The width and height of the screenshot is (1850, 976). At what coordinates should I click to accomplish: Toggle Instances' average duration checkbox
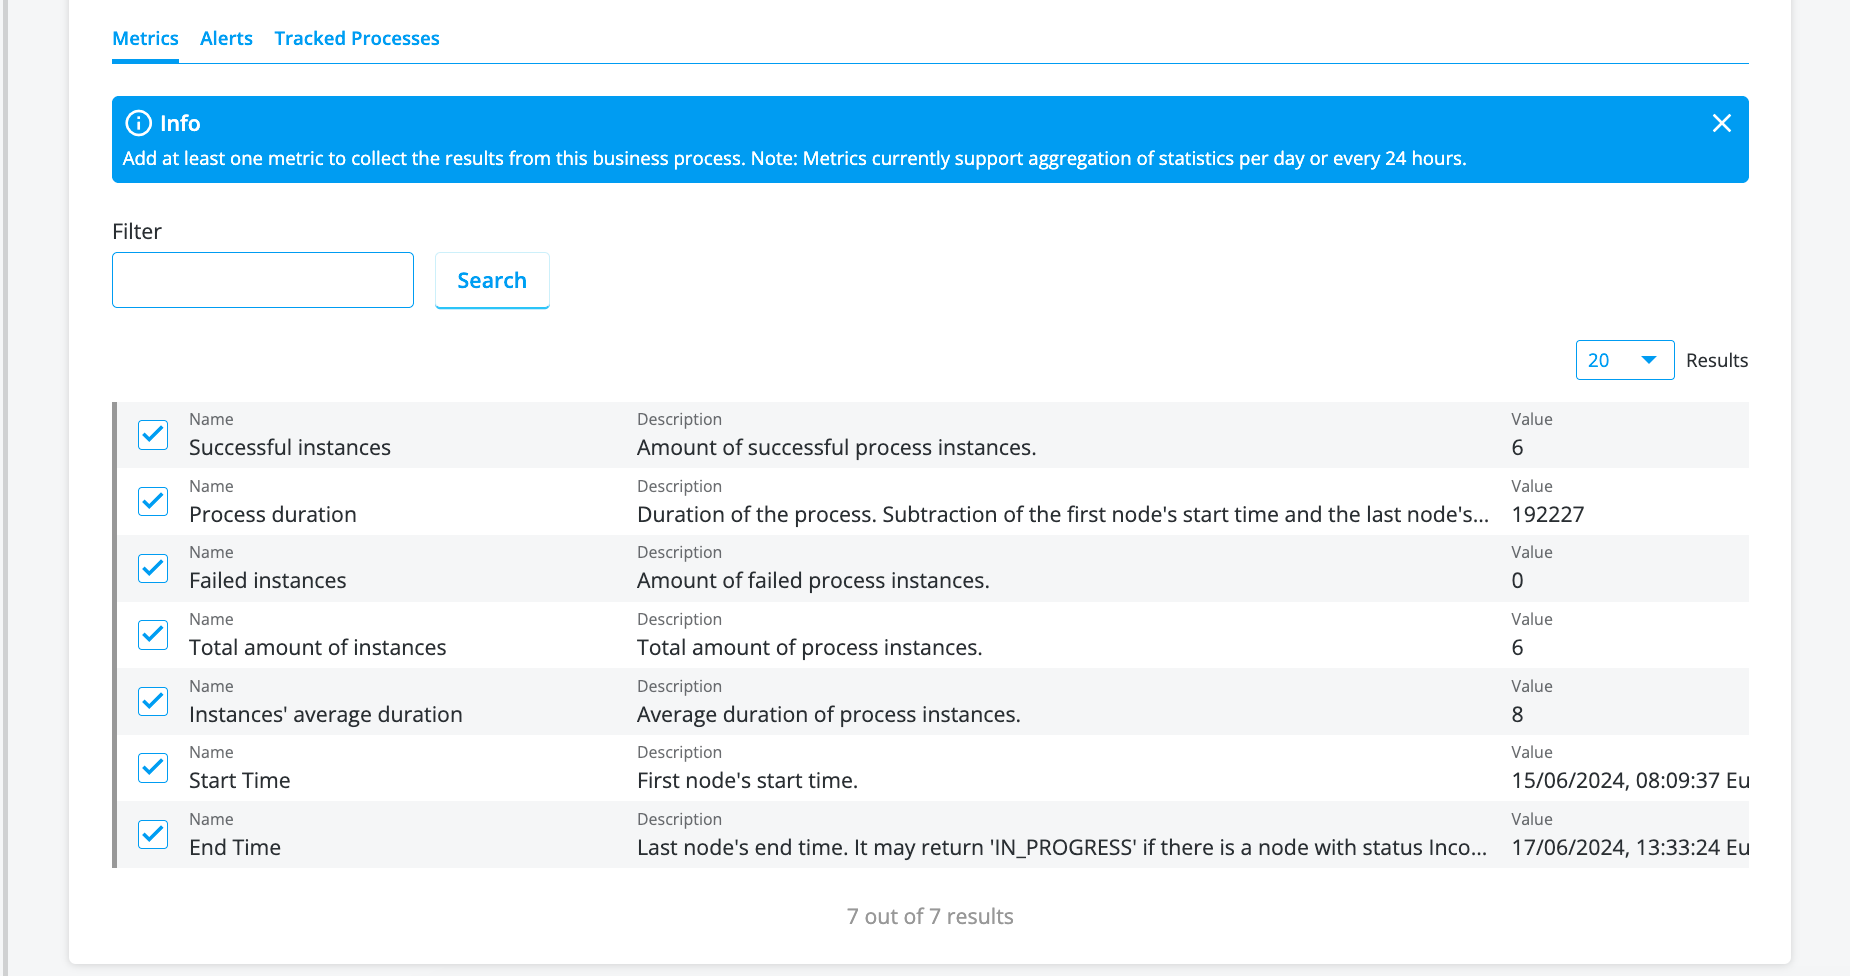153,701
